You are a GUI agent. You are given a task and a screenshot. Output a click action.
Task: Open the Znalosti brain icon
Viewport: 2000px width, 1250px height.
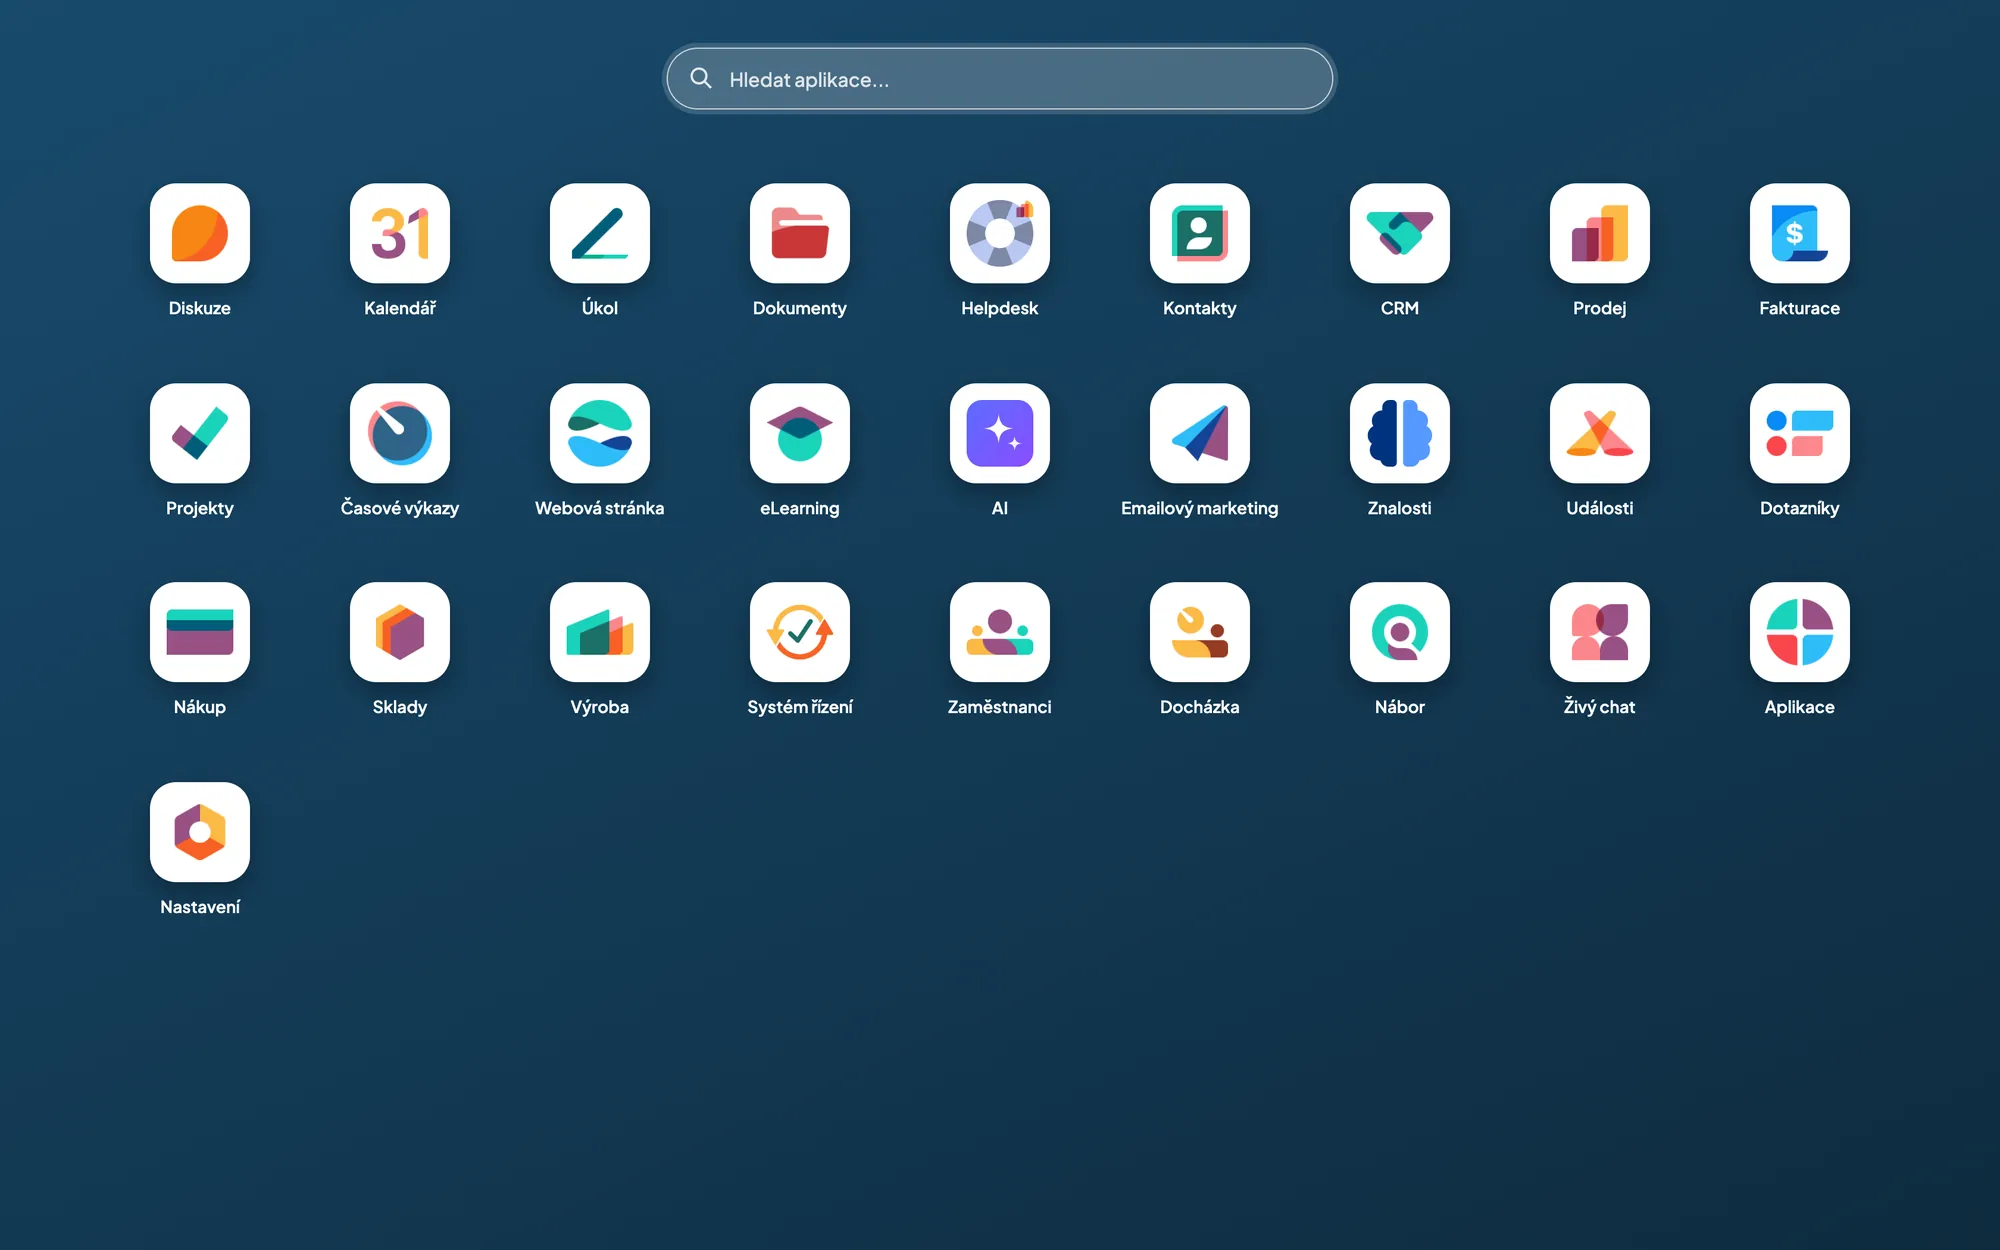click(1400, 433)
